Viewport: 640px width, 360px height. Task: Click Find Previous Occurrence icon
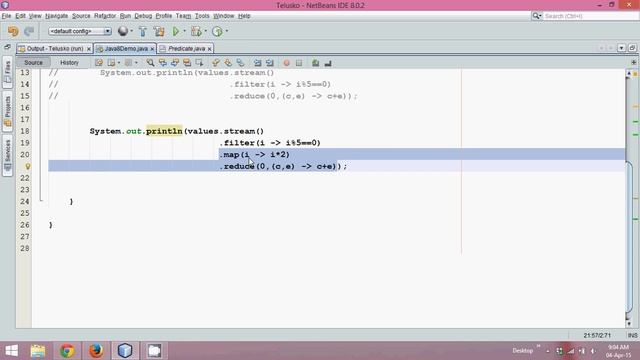pos(162,63)
